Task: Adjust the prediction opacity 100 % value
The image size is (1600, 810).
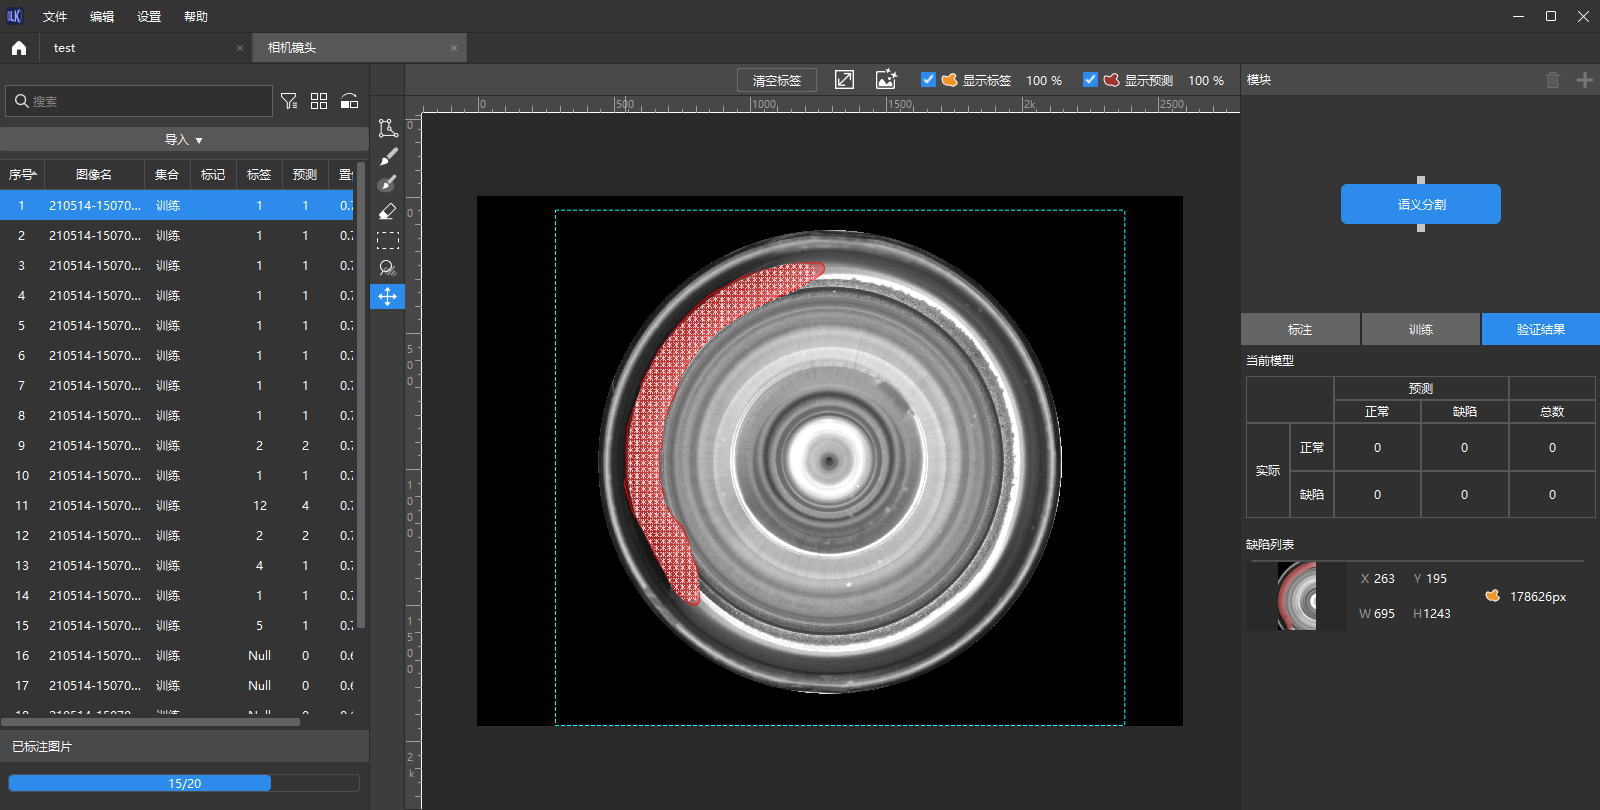Action: 1206,80
